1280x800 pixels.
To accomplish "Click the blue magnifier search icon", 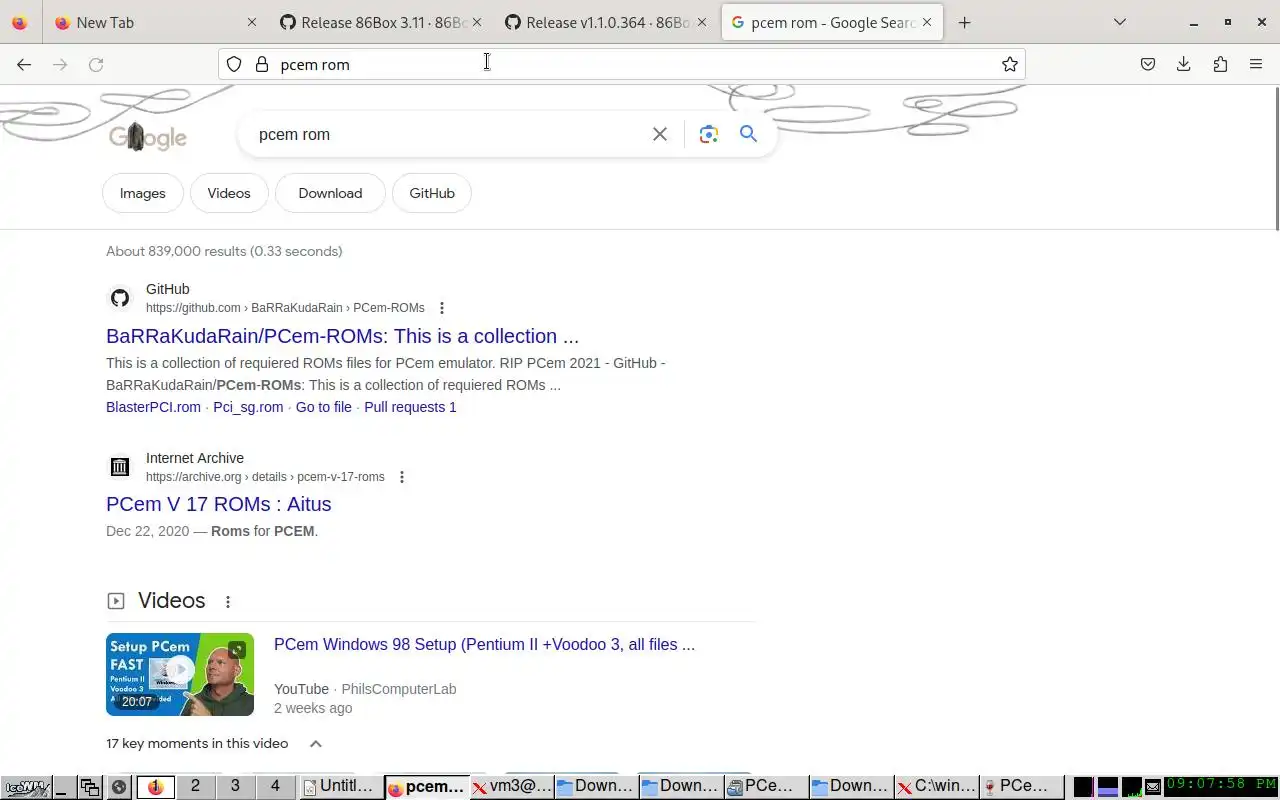I will tap(748, 134).
